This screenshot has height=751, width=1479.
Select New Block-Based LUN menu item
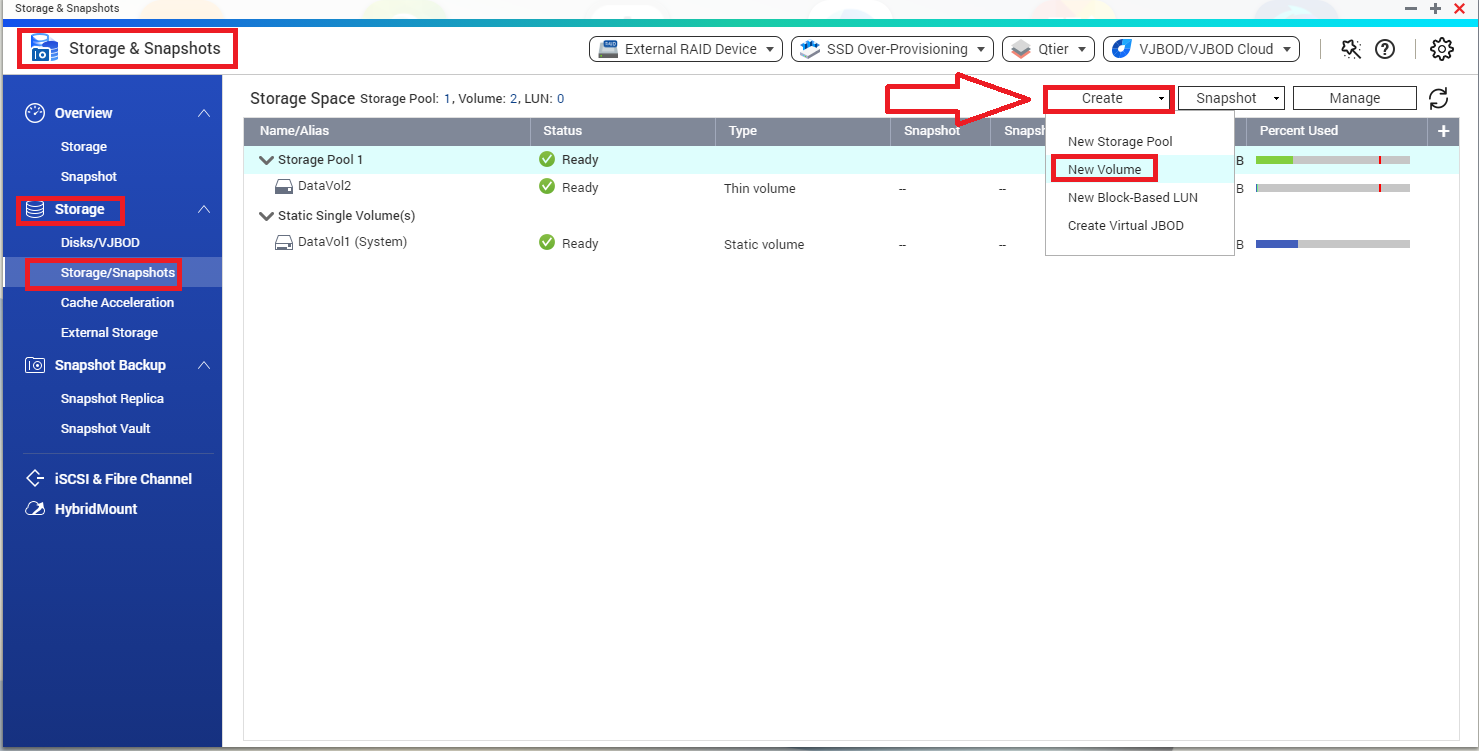1132,197
